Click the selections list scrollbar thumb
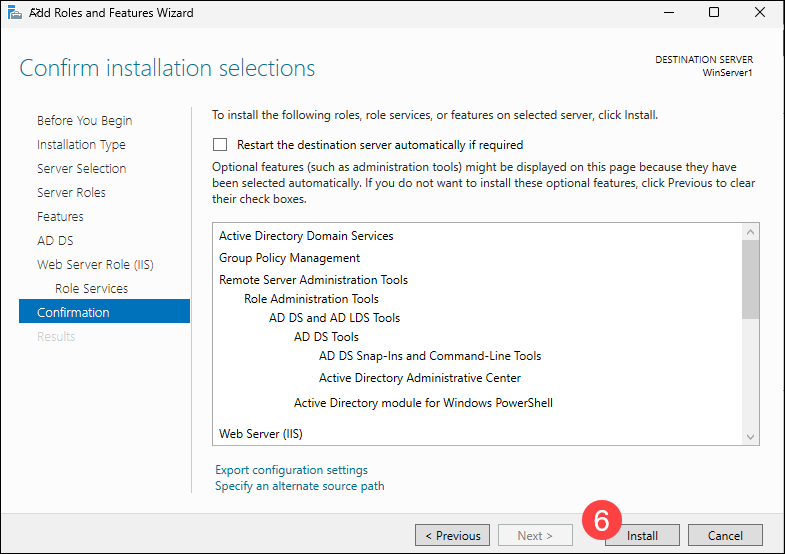 pos(751,279)
